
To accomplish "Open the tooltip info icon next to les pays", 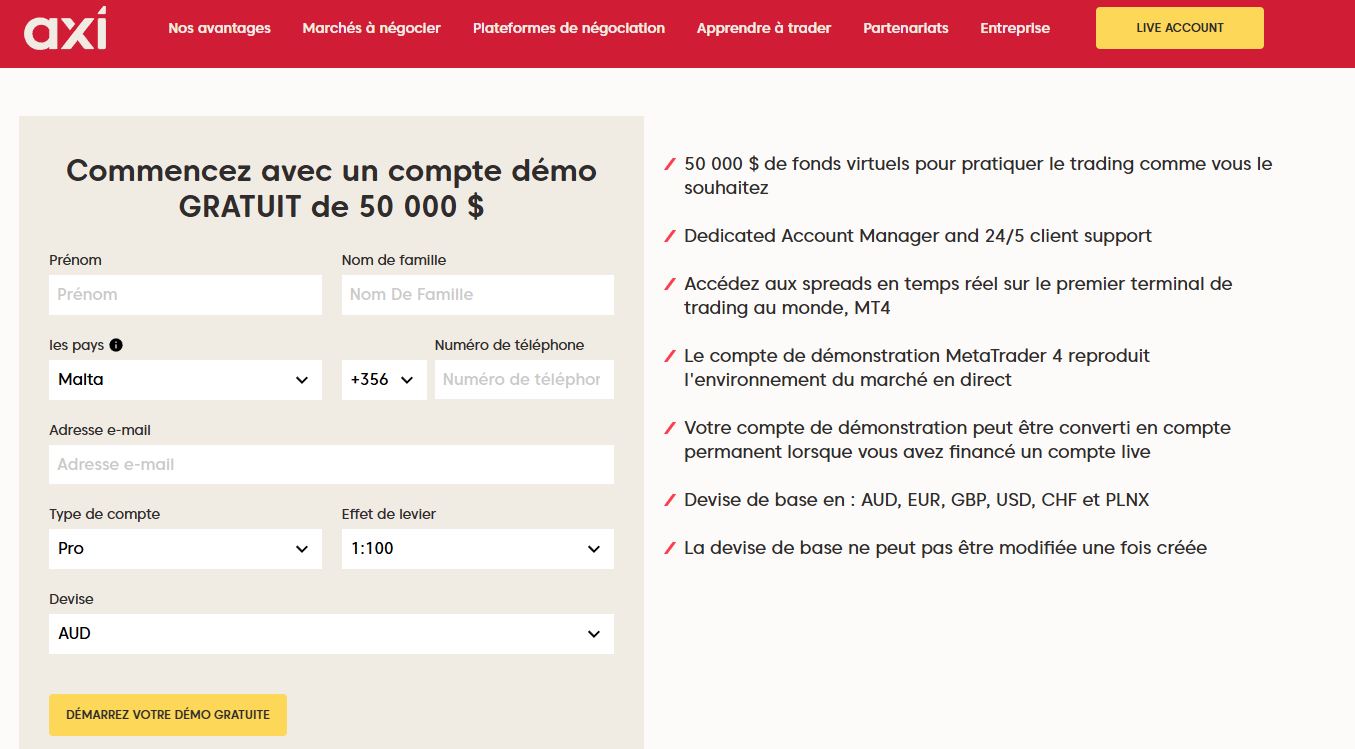I will point(117,345).
